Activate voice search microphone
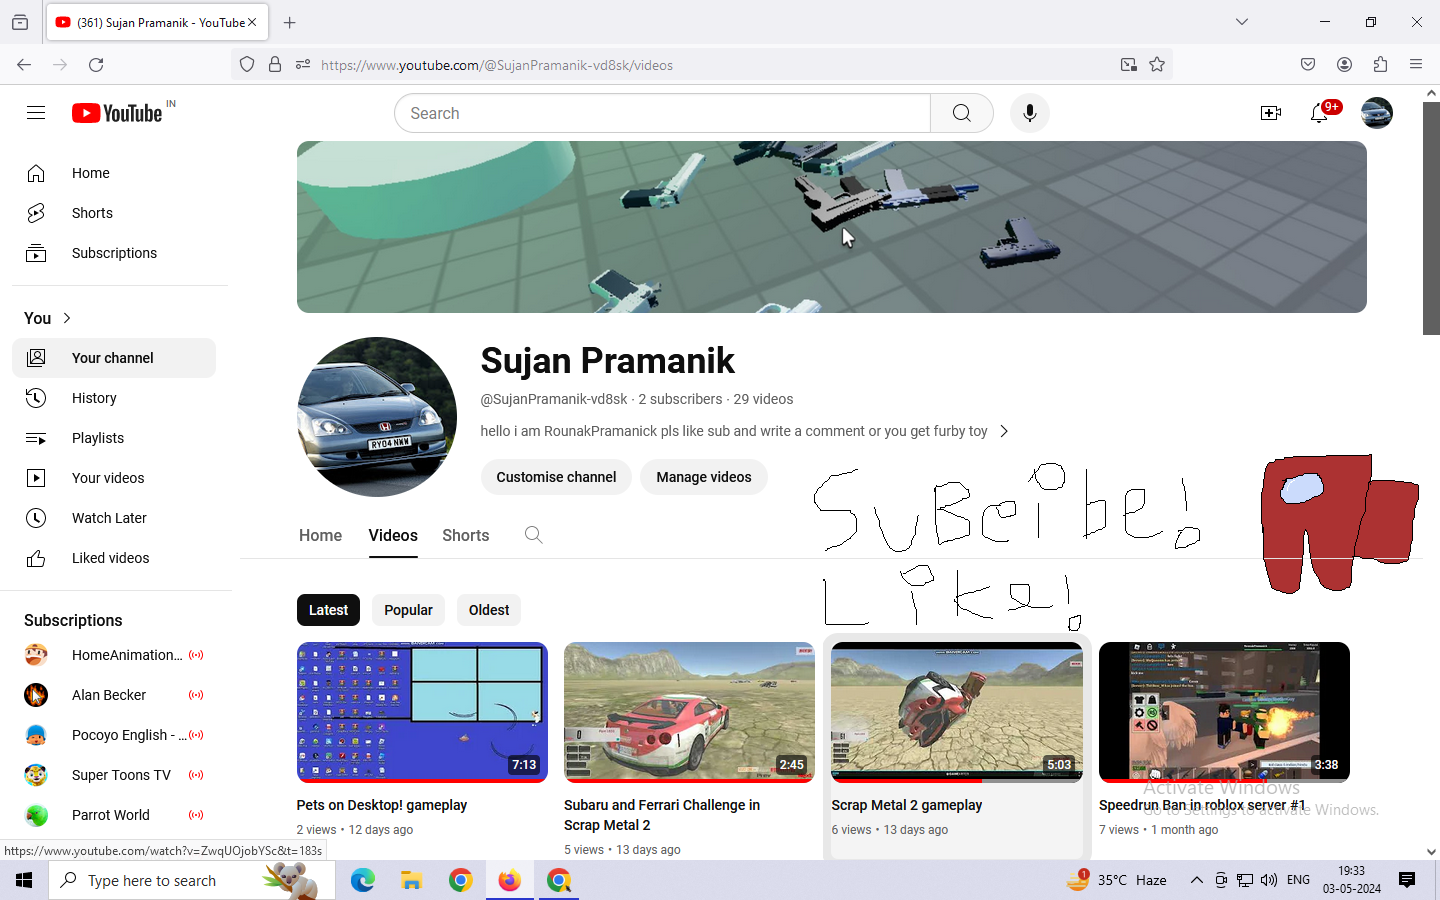Viewport: 1440px width, 900px height. pos(1030,113)
